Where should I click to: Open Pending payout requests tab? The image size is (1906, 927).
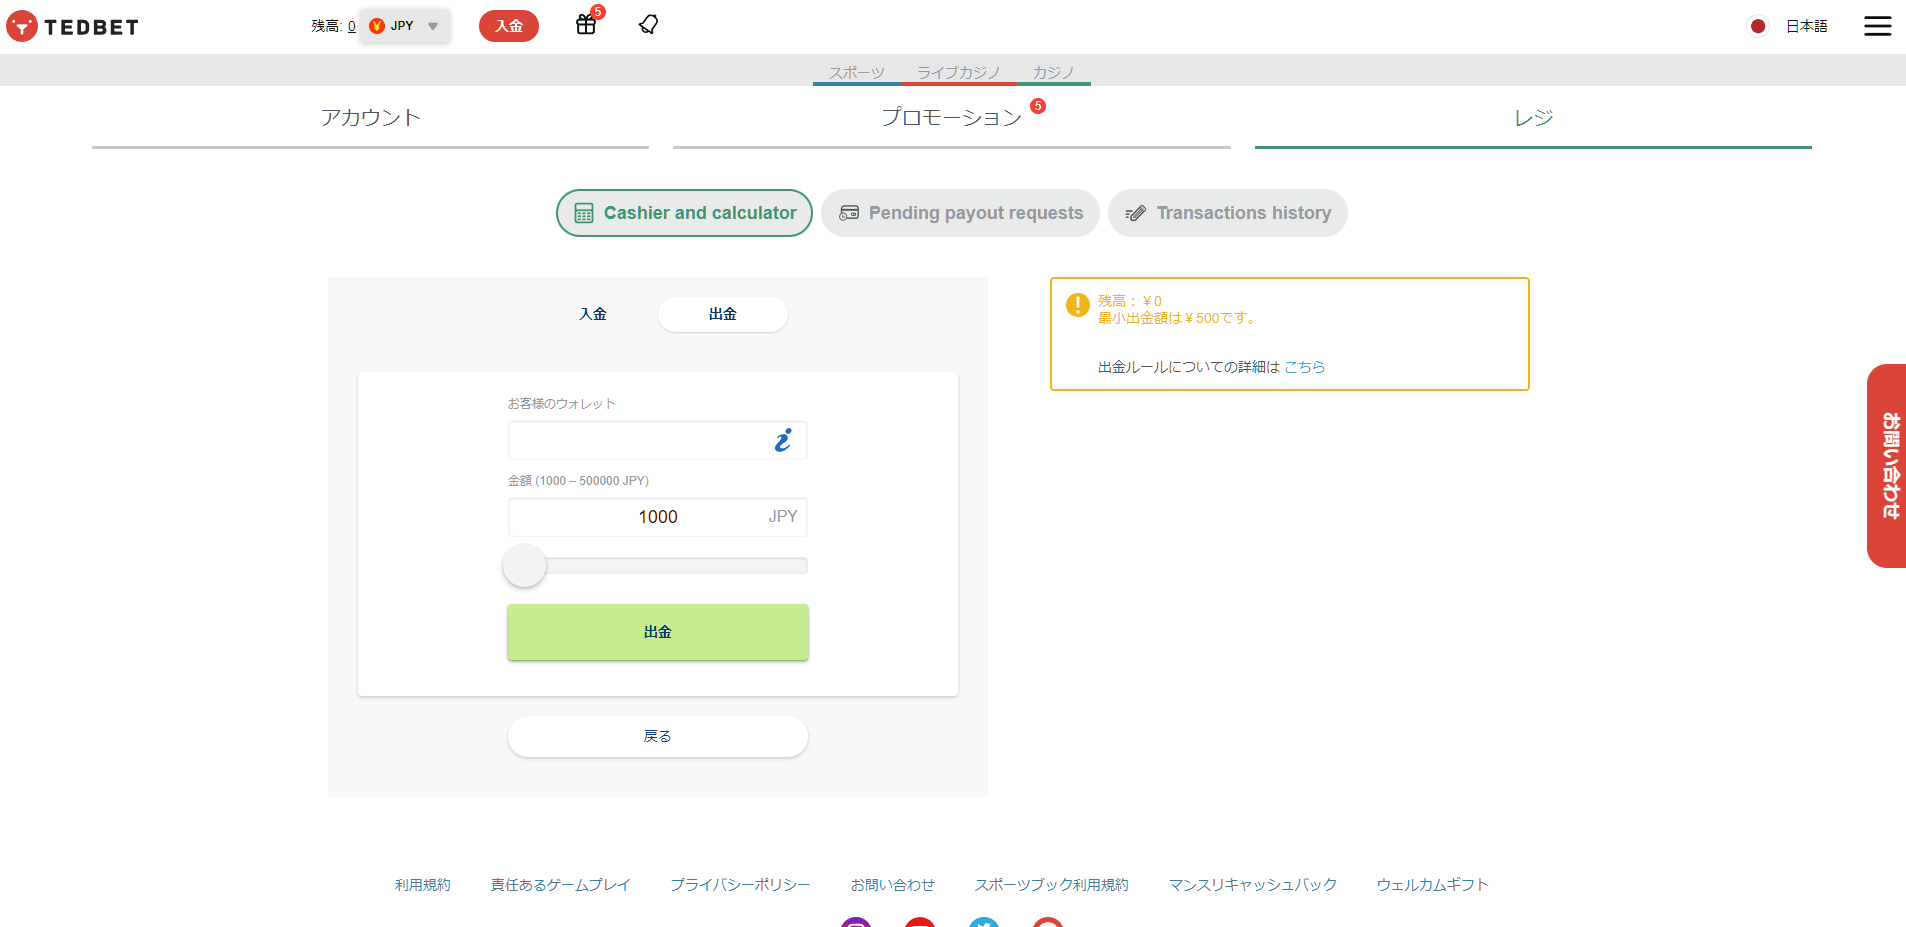(x=960, y=213)
